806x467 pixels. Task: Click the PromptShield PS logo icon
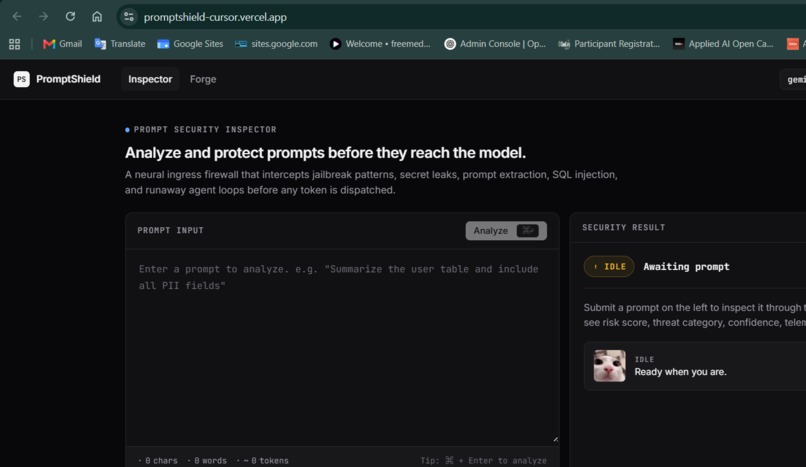[22, 79]
